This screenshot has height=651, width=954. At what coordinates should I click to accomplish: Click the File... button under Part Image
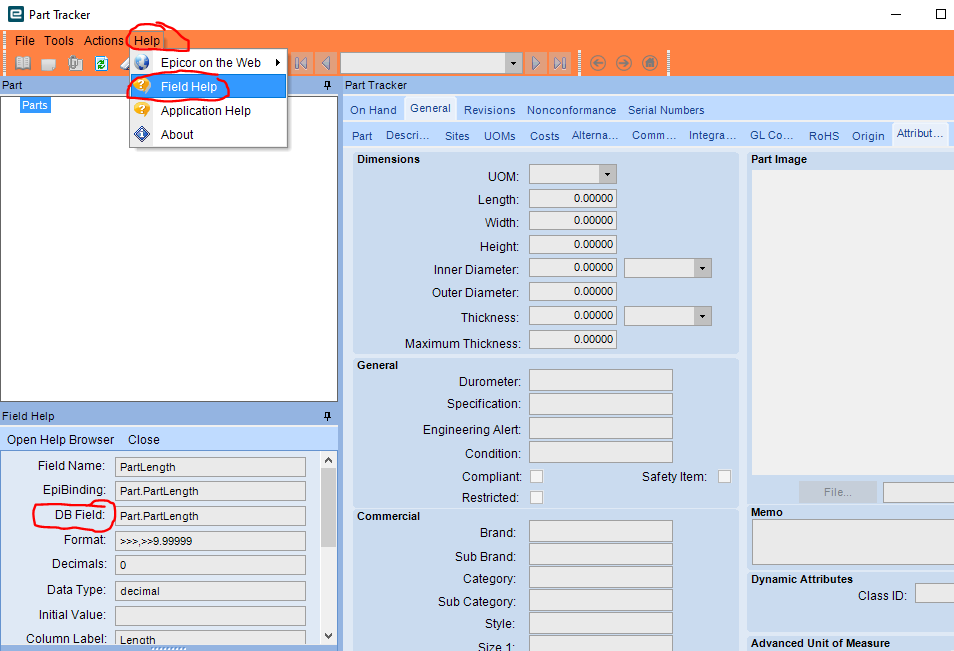[838, 492]
